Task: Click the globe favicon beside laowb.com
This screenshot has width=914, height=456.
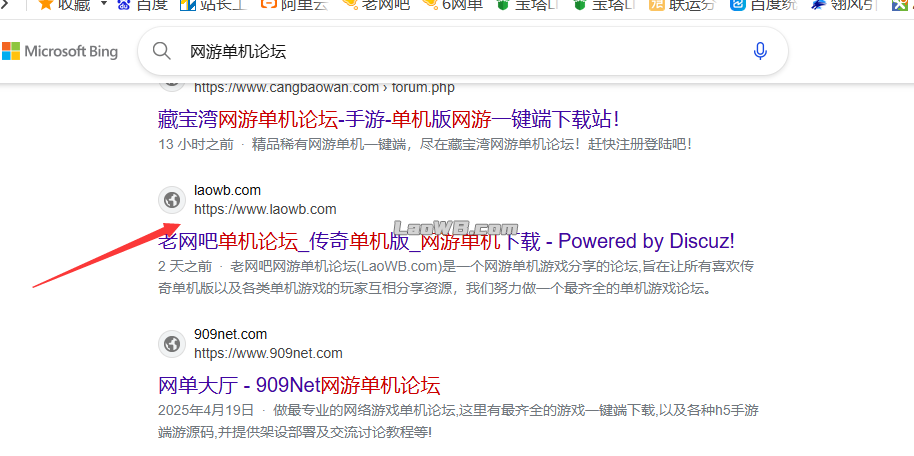Action: 171,200
